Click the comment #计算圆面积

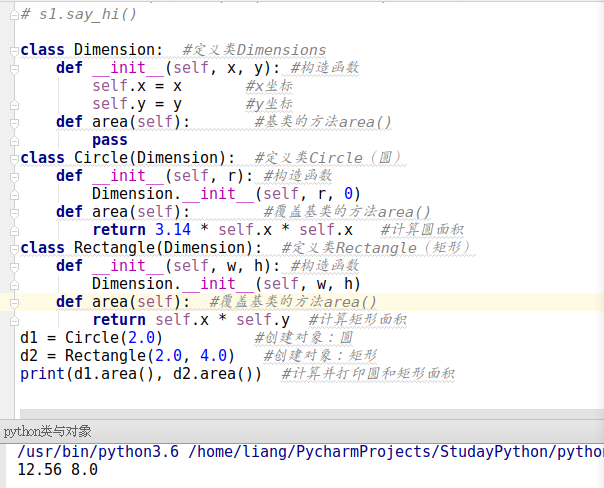tap(422, 230)
